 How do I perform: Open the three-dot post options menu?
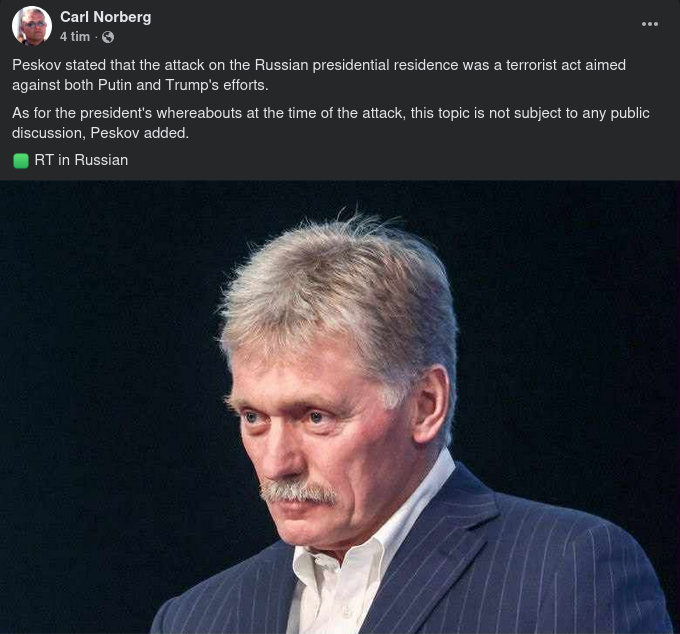650,24
